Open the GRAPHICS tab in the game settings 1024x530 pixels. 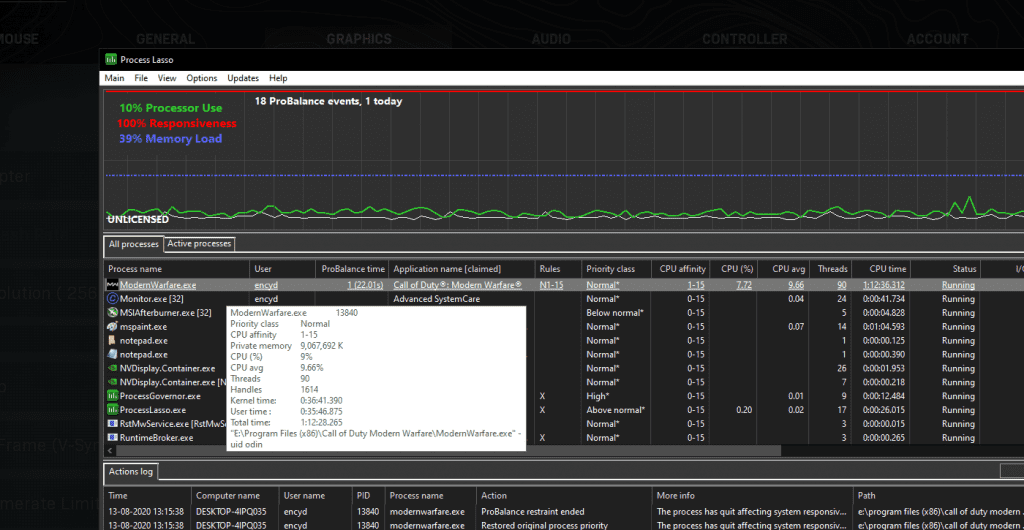point(359,39)
